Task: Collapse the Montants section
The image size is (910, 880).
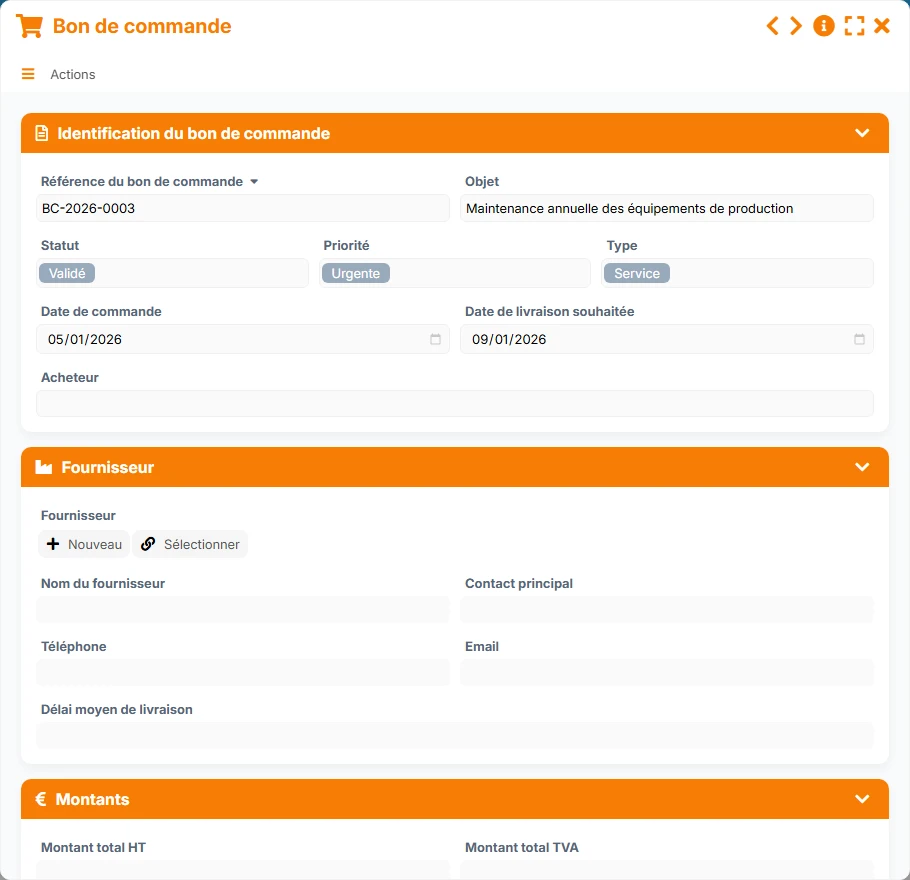Action: tap(862, 799)
